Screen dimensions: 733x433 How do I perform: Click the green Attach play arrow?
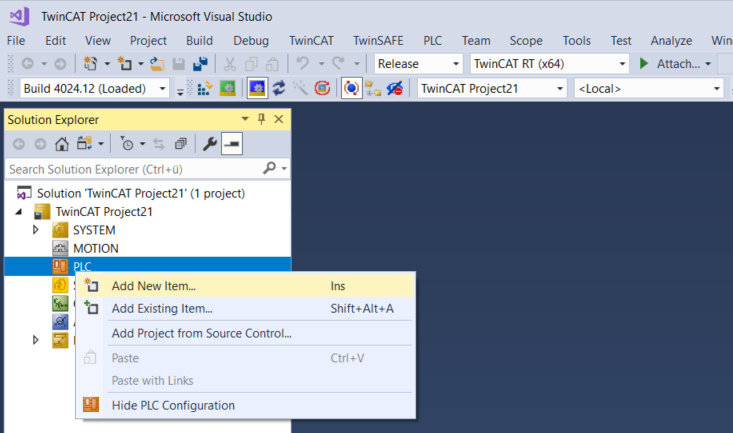[644, 64]
